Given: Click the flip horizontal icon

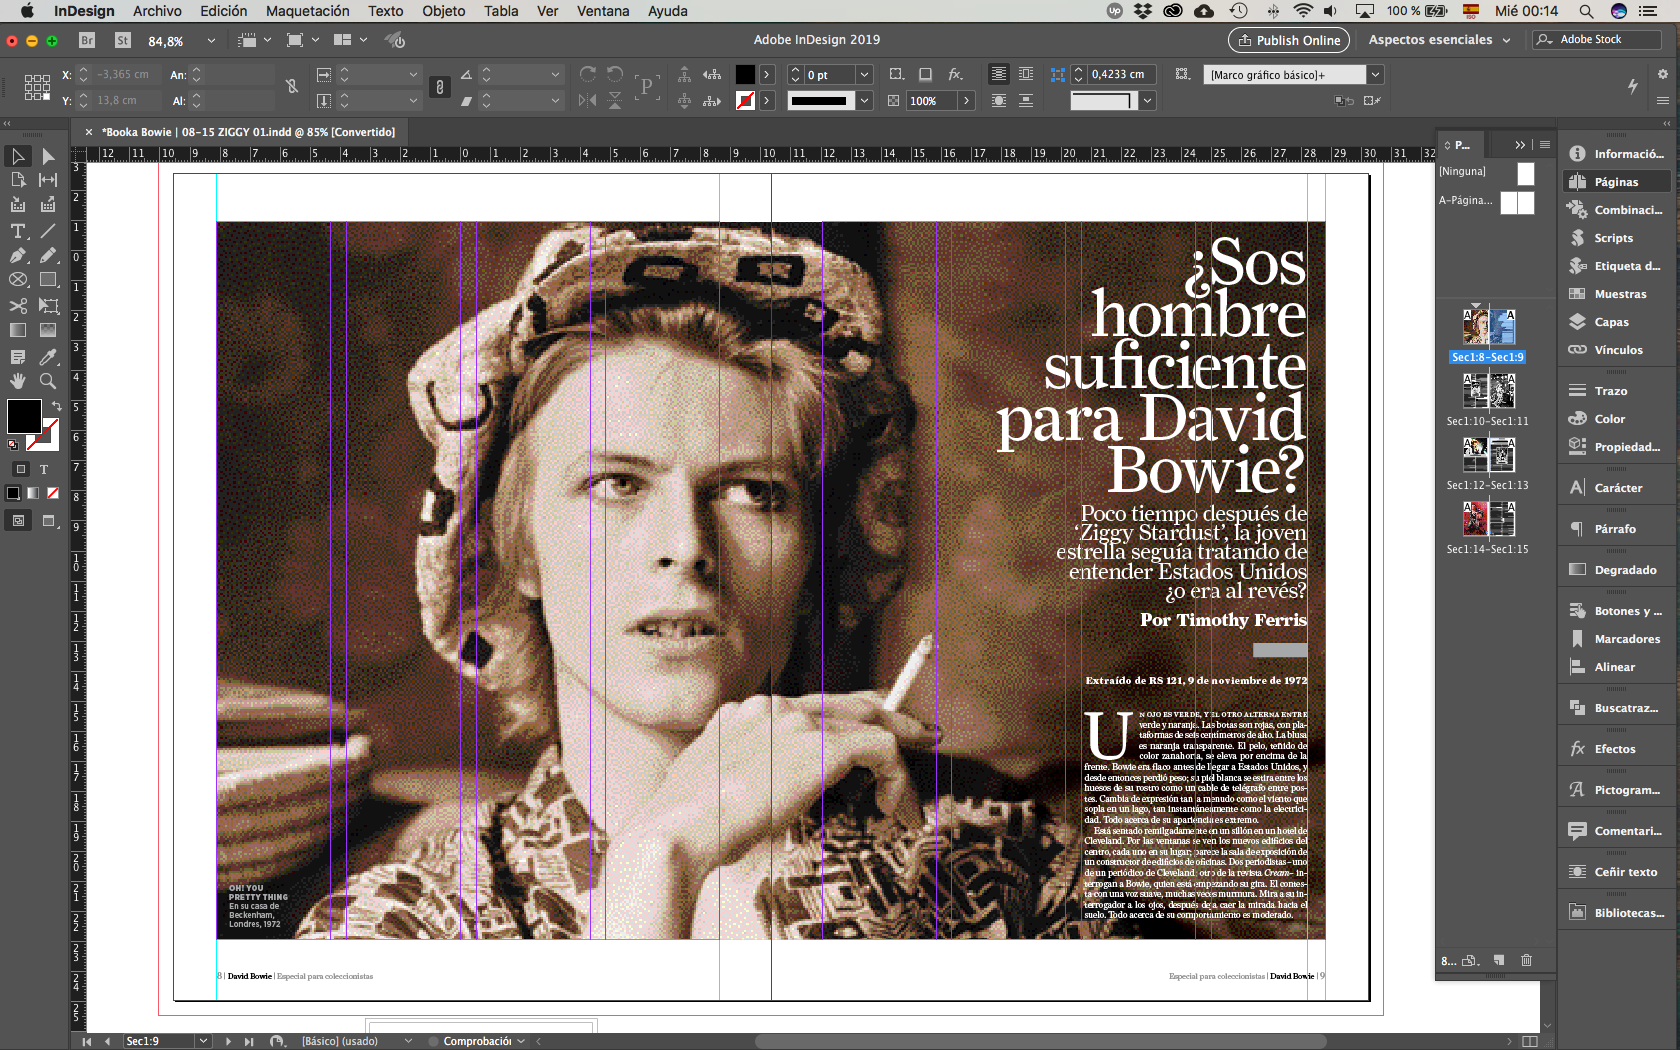Looking at the screenshot, I should pos(588,100).
